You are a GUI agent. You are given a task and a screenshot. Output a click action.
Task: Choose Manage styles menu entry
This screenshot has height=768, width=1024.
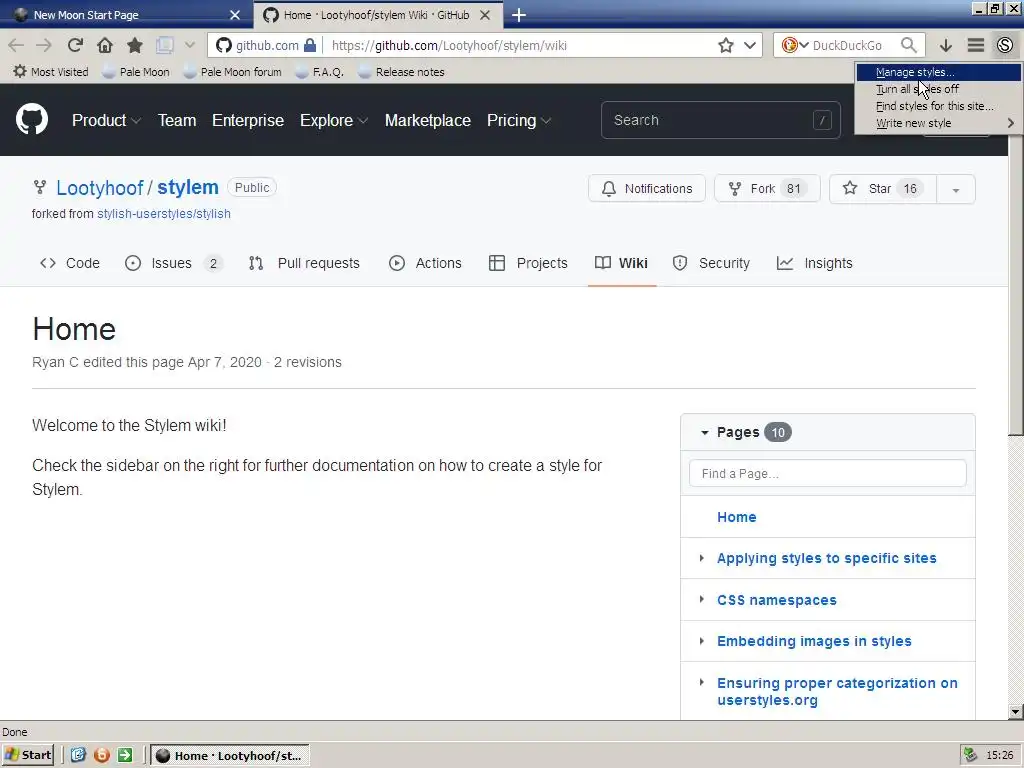tap(938, 72)
